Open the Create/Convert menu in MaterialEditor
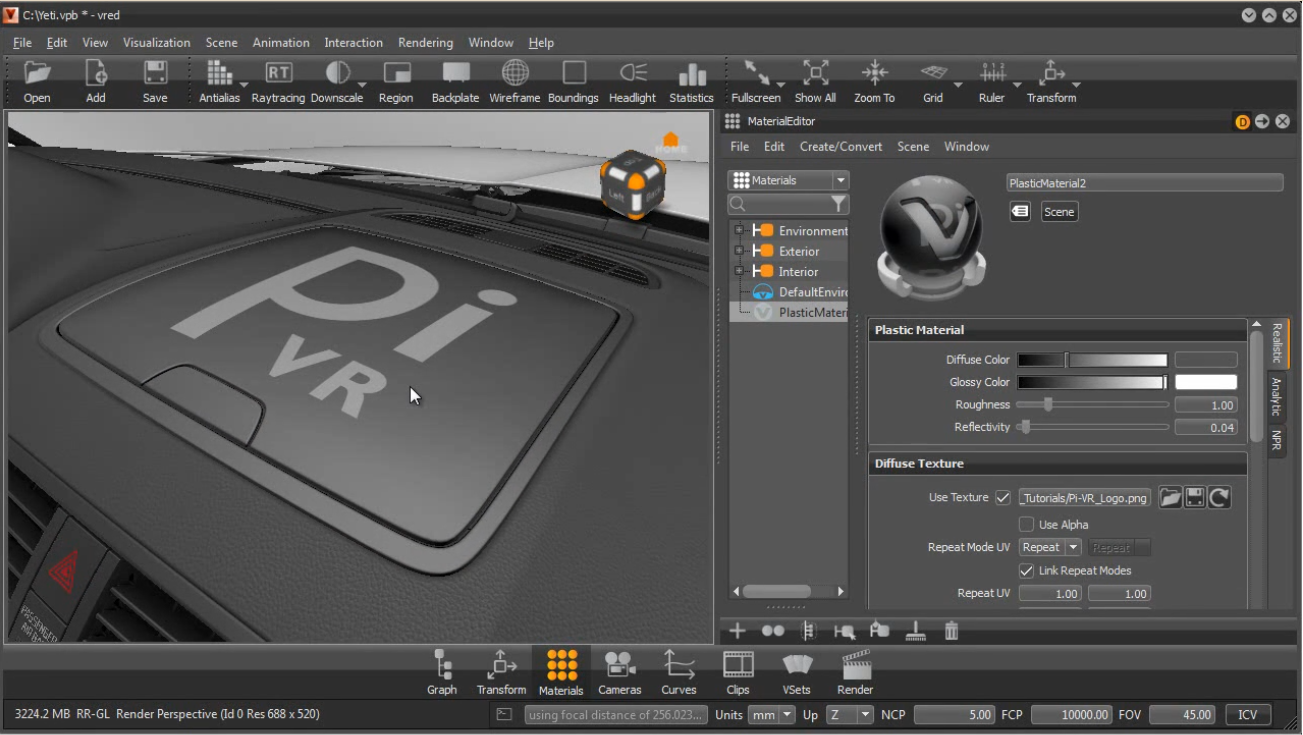1303x735 pixels. [x=841, y=147]
